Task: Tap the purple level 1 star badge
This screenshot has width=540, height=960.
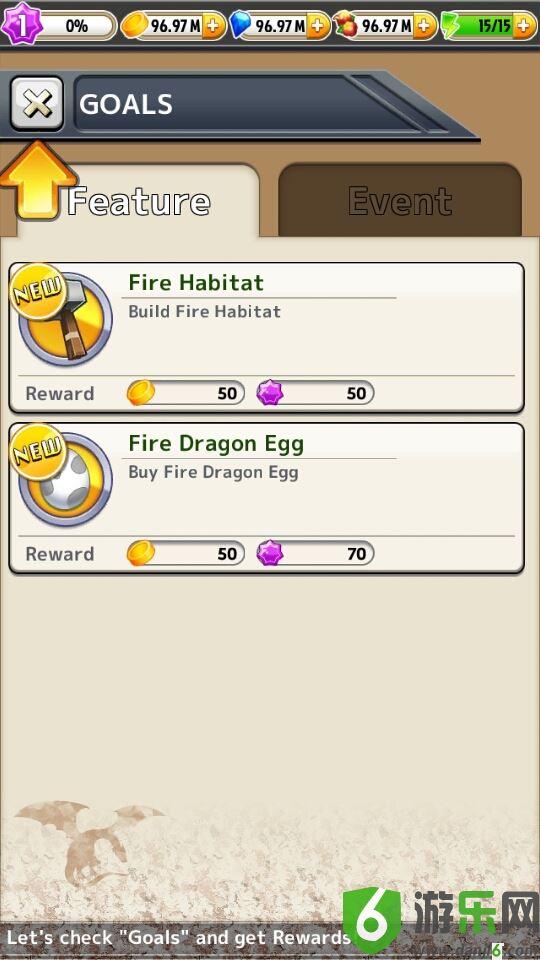Action: (x=20, y=25)
